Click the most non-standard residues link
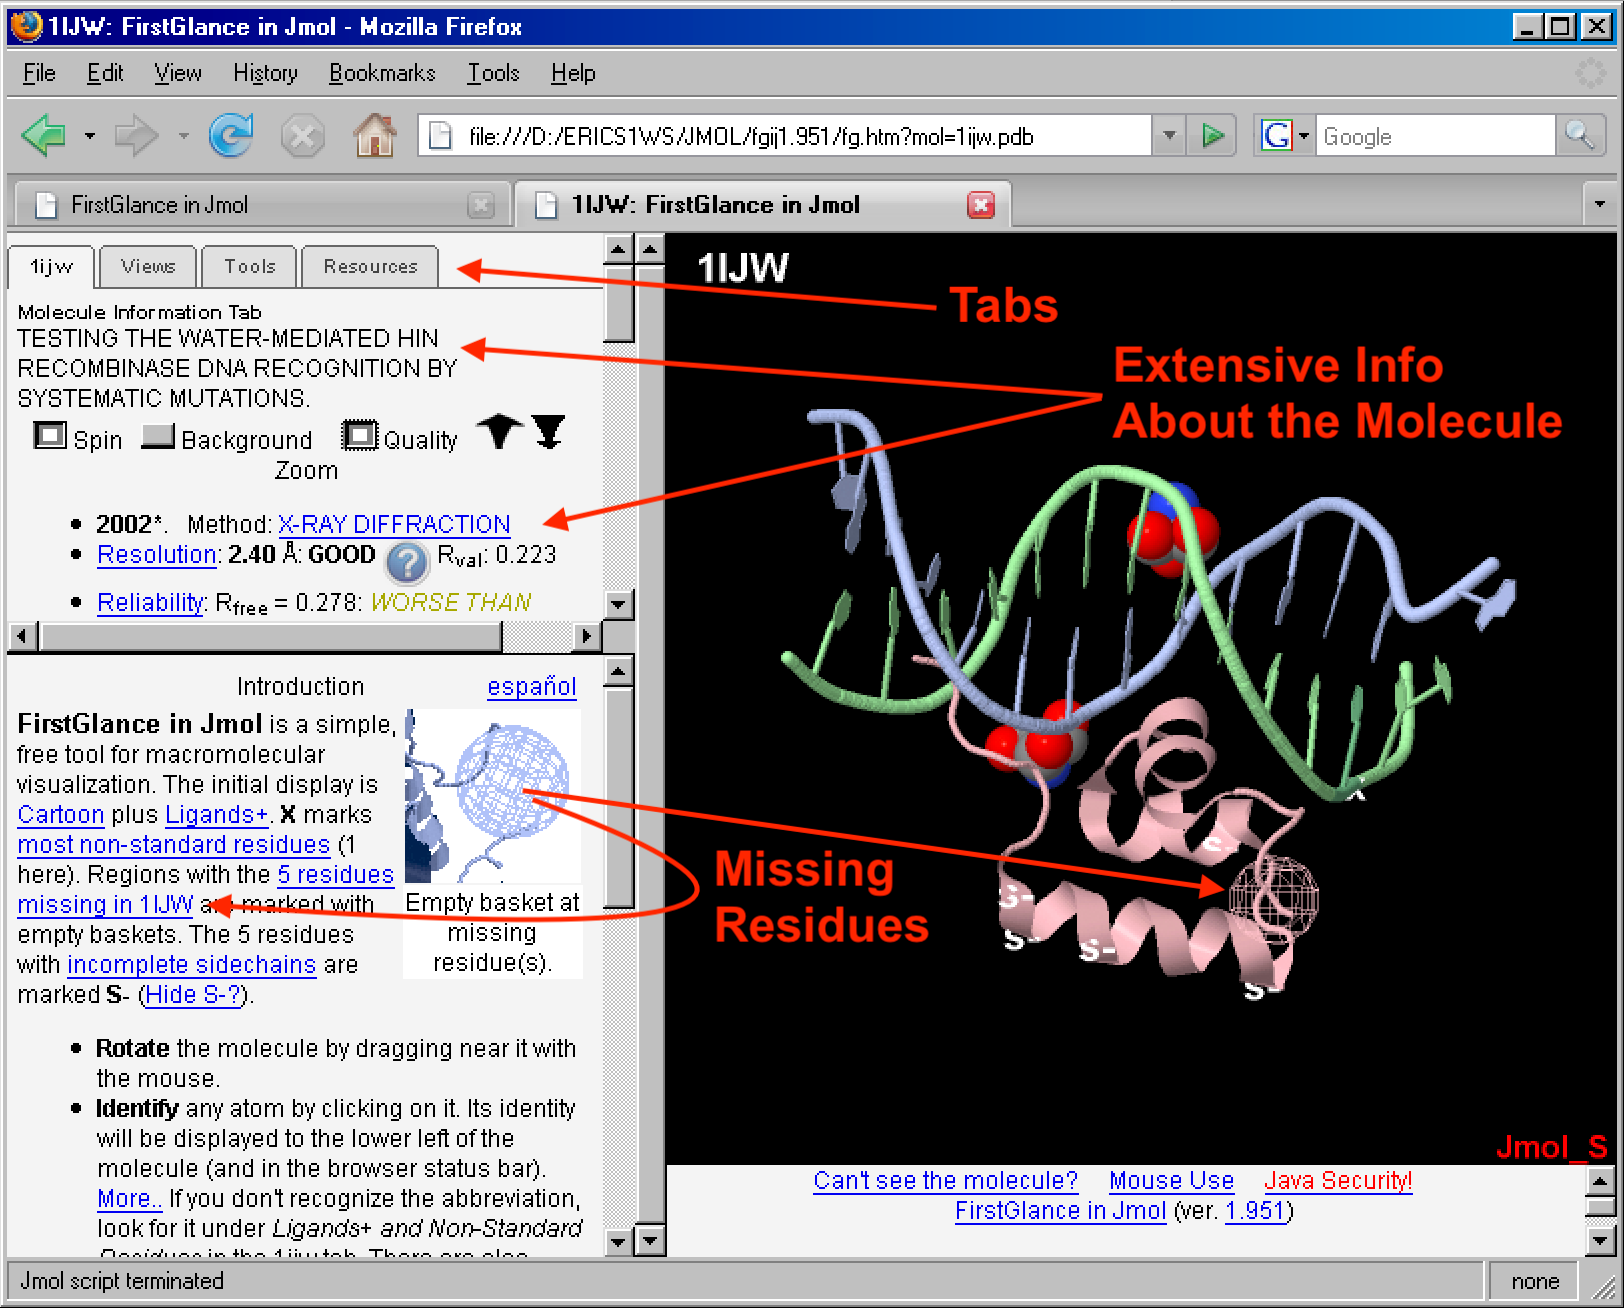 coord(174,845)
